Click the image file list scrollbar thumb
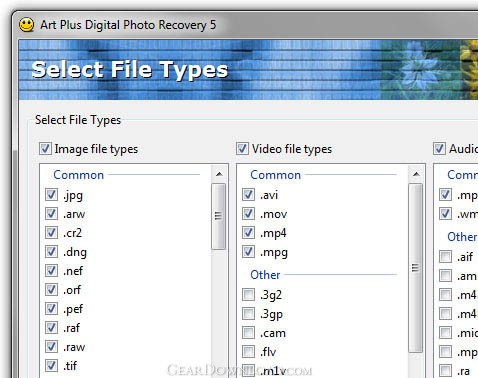The height and width of the screenshot is (378, 478). [219, 216]
